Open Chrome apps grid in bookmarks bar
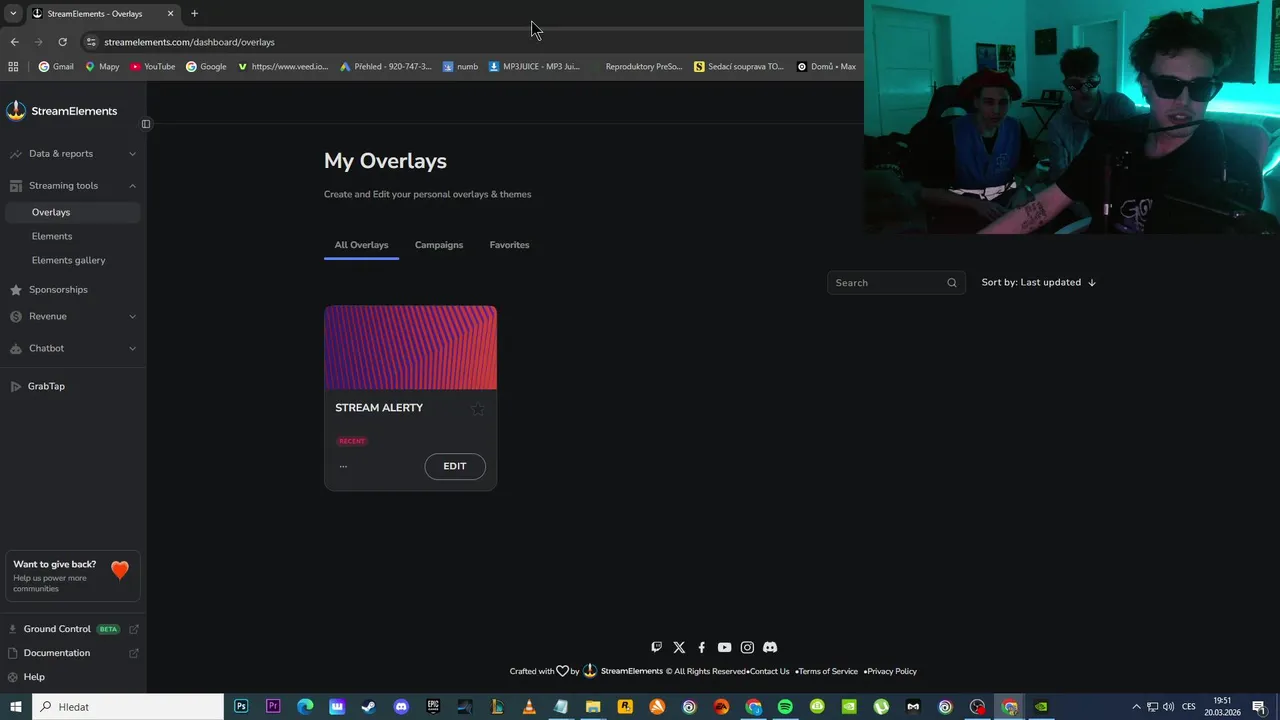The height and width of the screenshot is (720, 1280). pos(13,67)
